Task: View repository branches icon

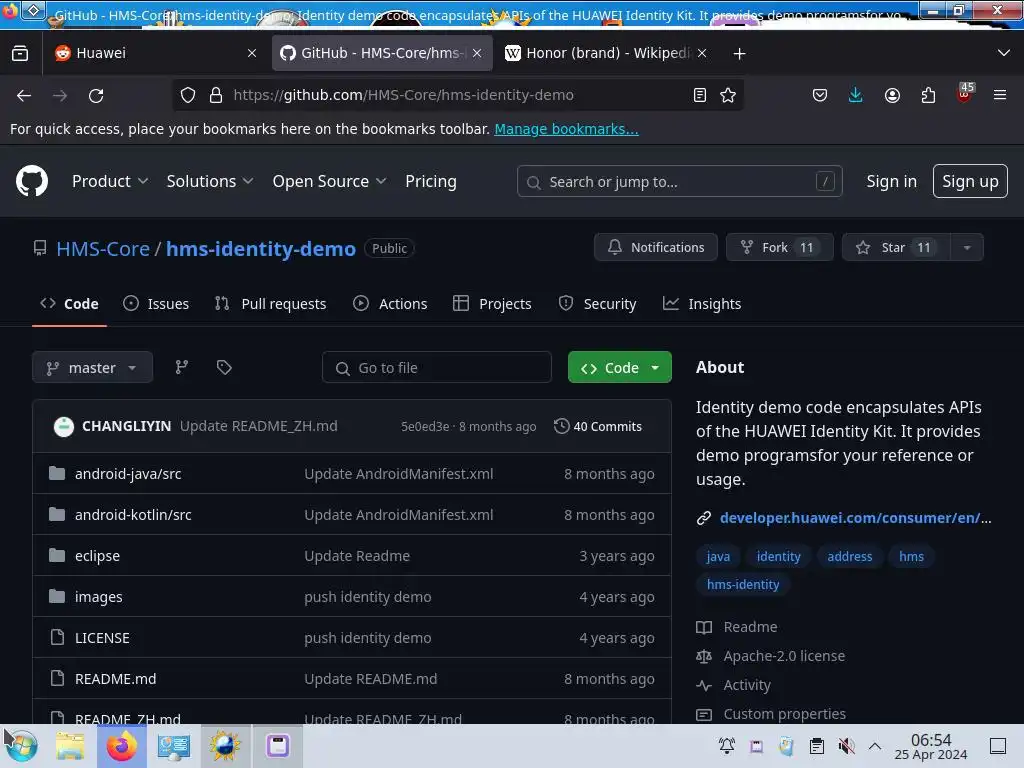Action: (x=182, y=367)
